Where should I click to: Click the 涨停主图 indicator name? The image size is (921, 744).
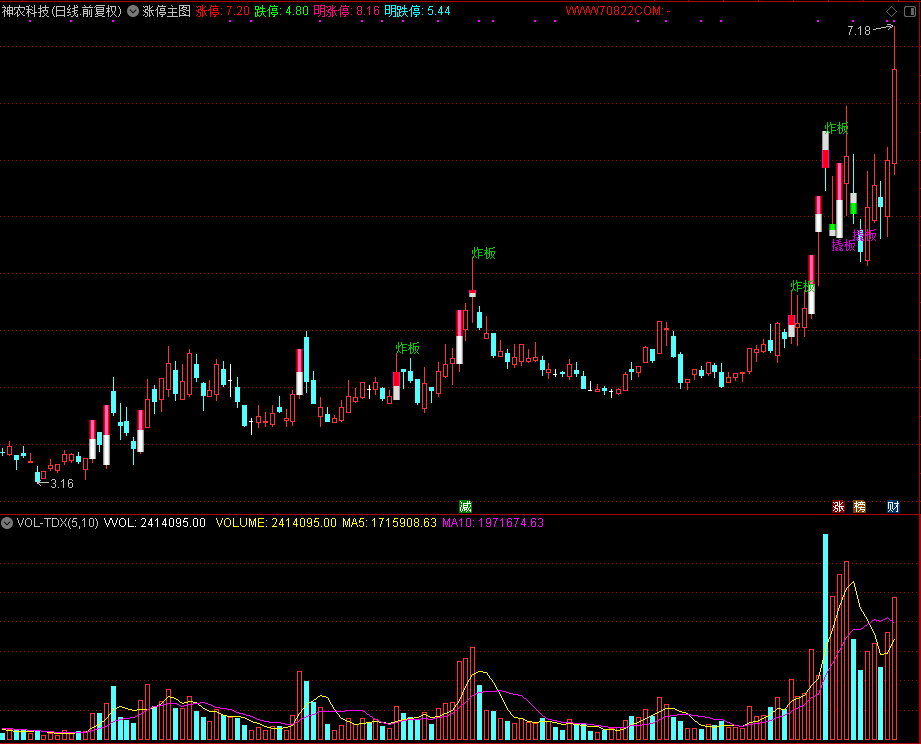[x=166, y=11]
